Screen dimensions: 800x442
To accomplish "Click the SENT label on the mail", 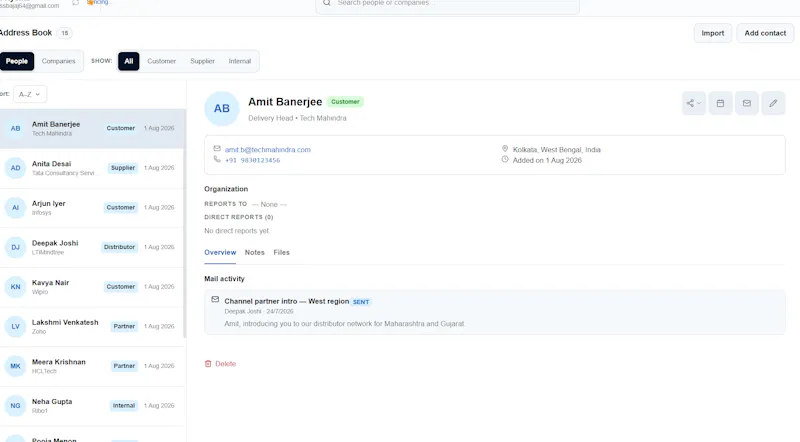I will click(x=361, y=302).
